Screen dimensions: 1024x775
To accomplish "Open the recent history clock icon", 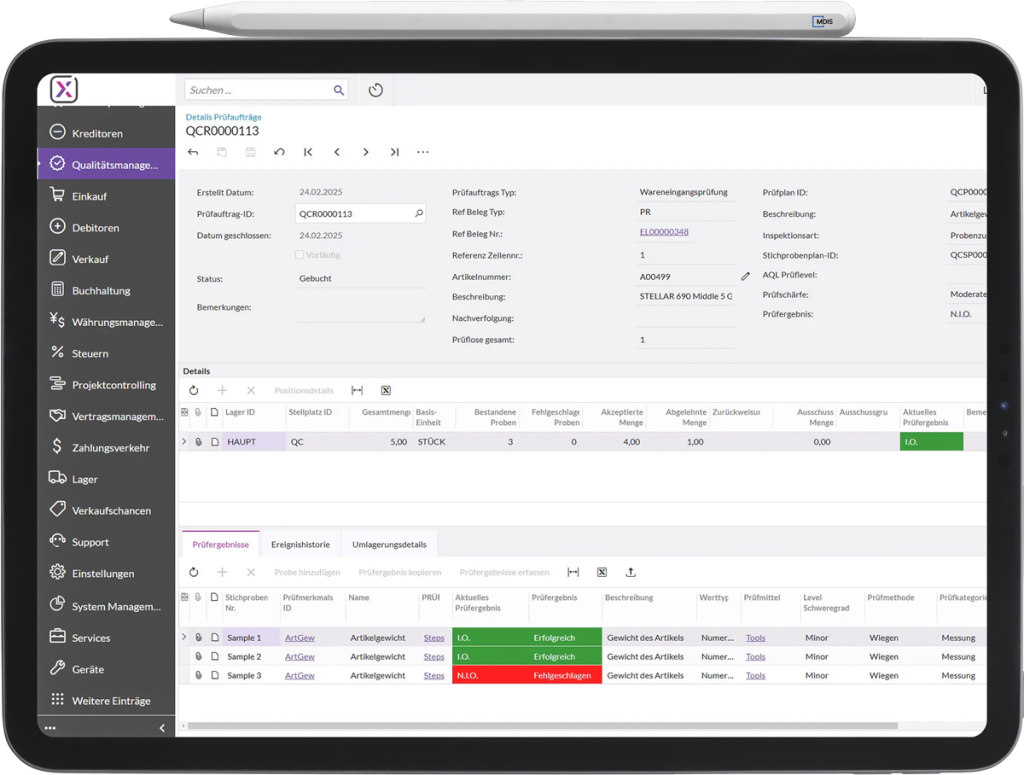I will 376,90.
